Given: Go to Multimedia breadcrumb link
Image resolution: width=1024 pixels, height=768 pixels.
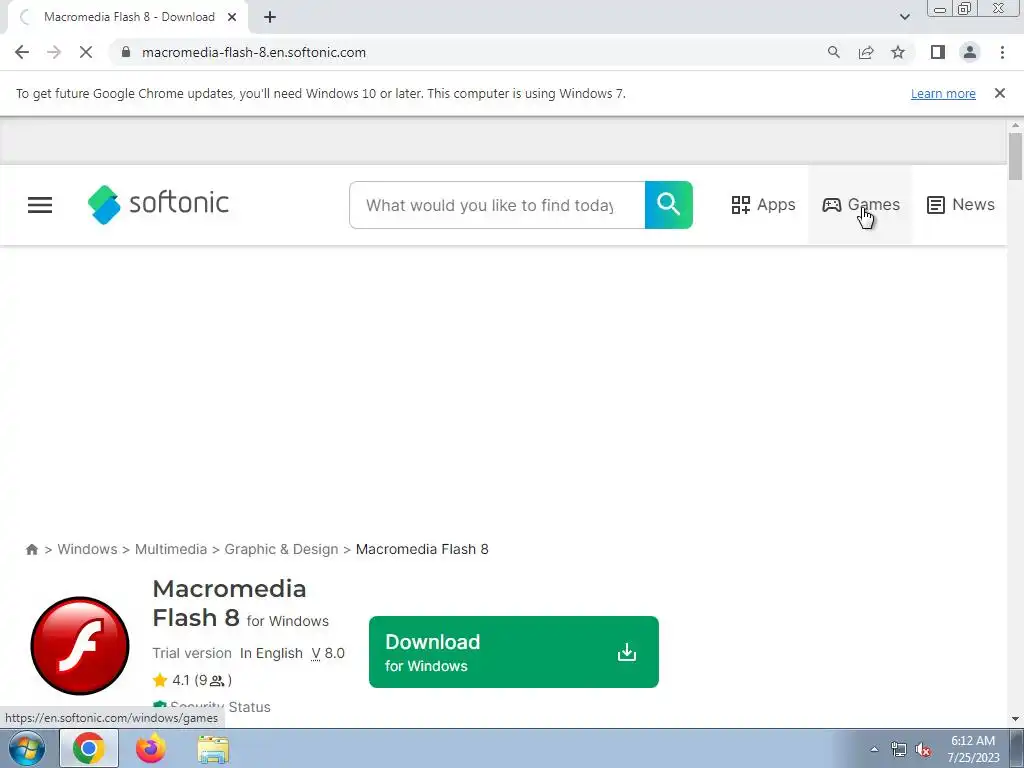Looking at the screenshot, I should [171, 549].
